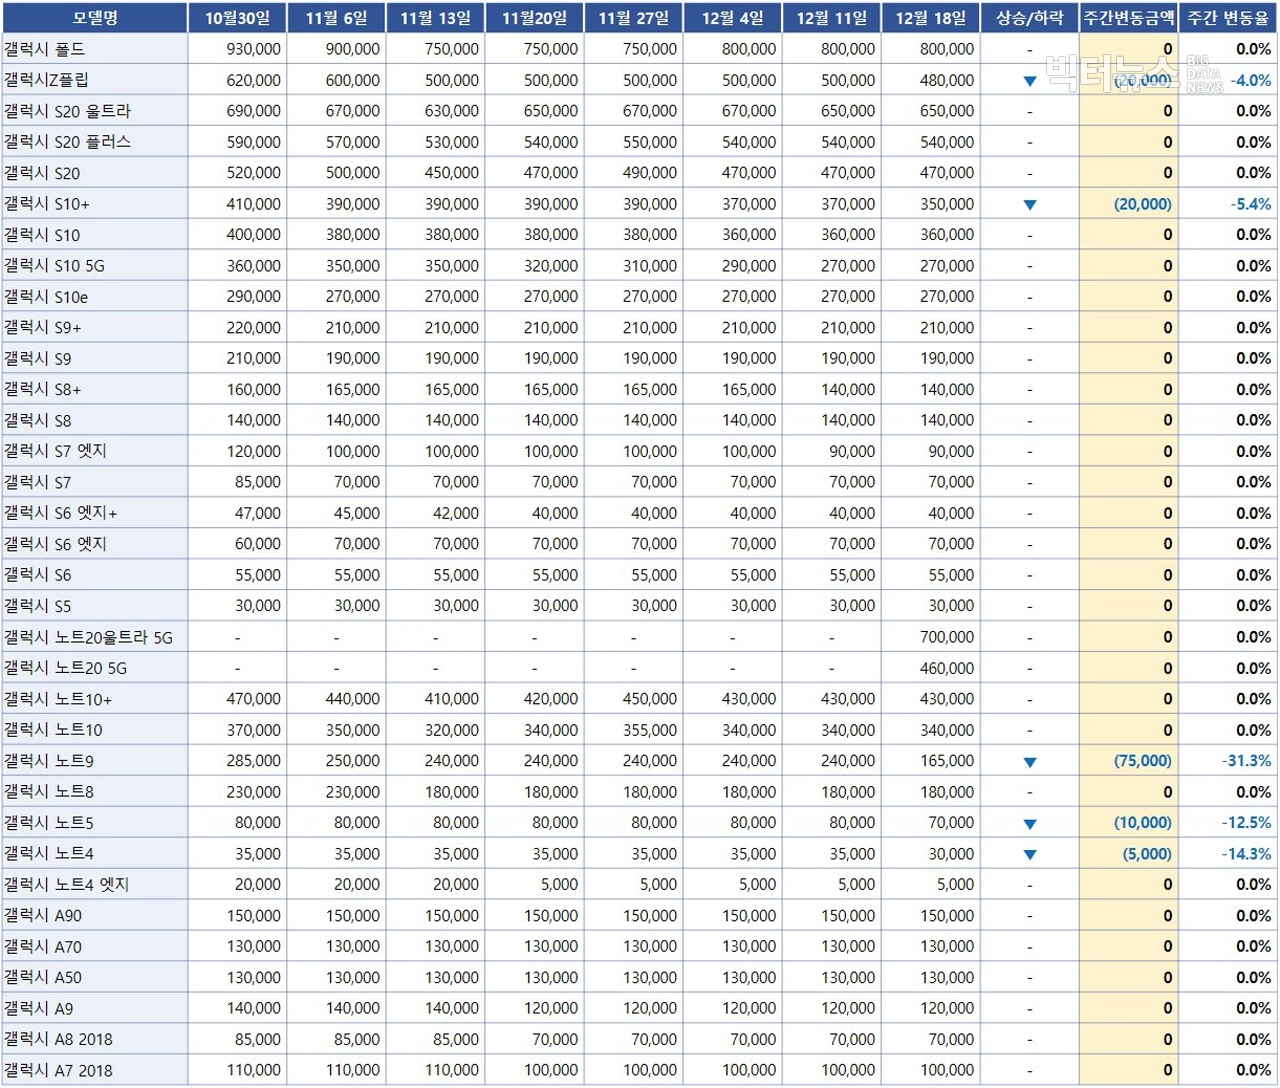Select the 12월 18일 column header

click(x=930, y=18)
